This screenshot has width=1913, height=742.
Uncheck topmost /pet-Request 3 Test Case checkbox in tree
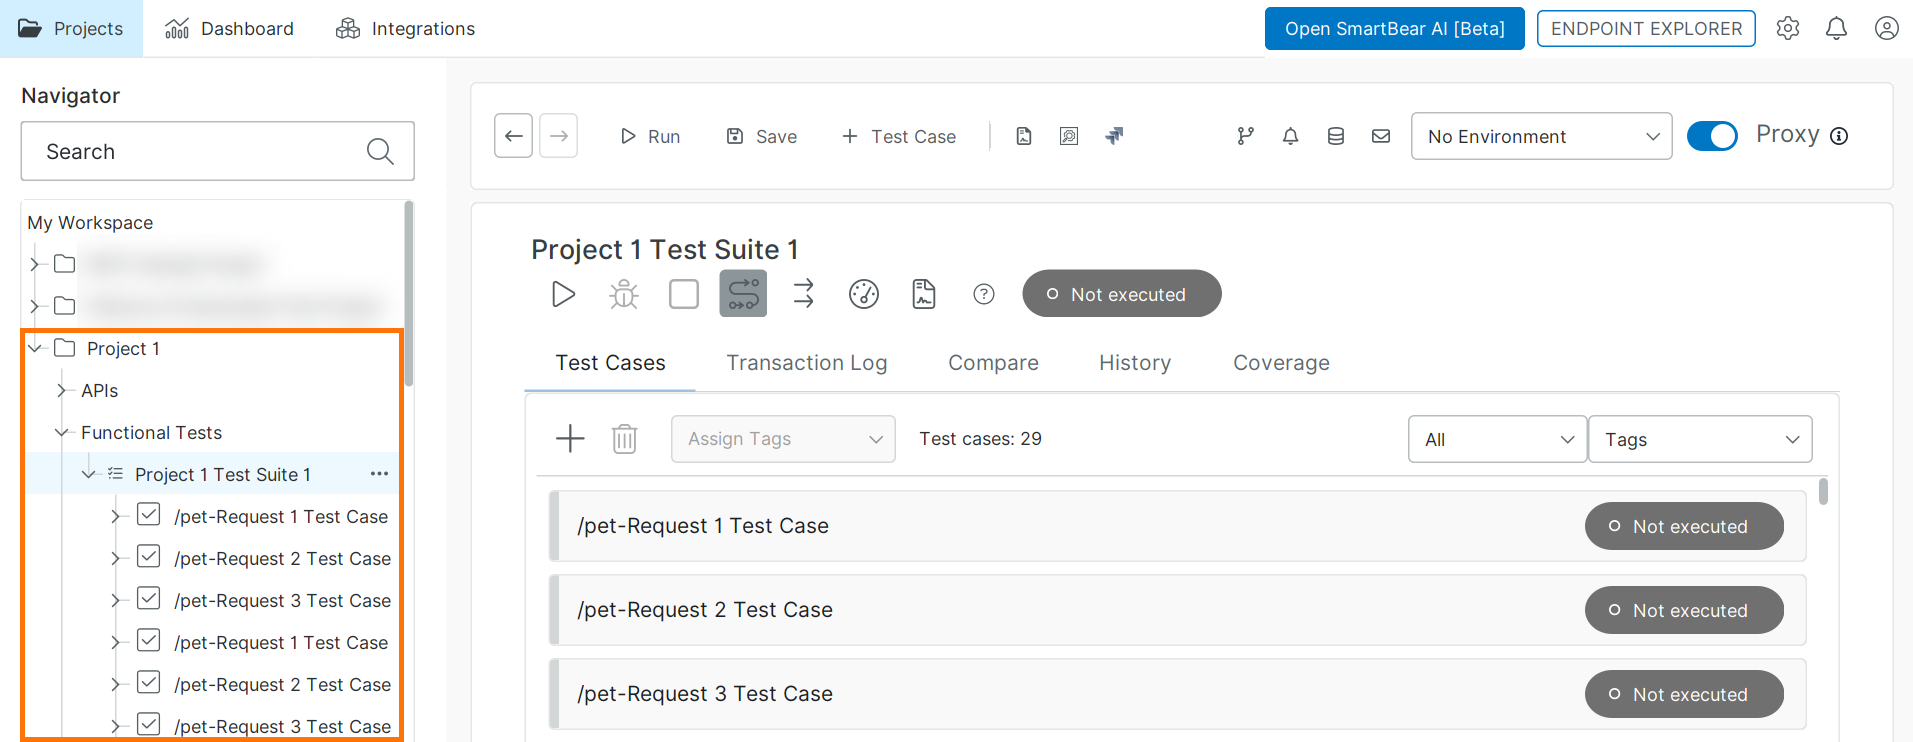pos(149,599)
